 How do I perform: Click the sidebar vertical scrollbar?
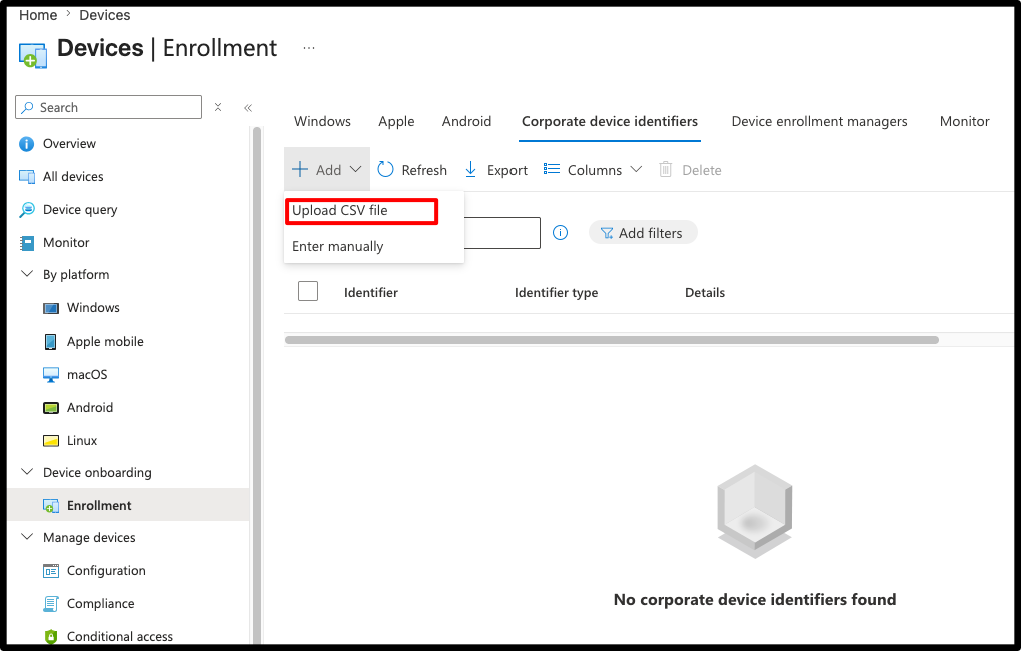(257, 384)
